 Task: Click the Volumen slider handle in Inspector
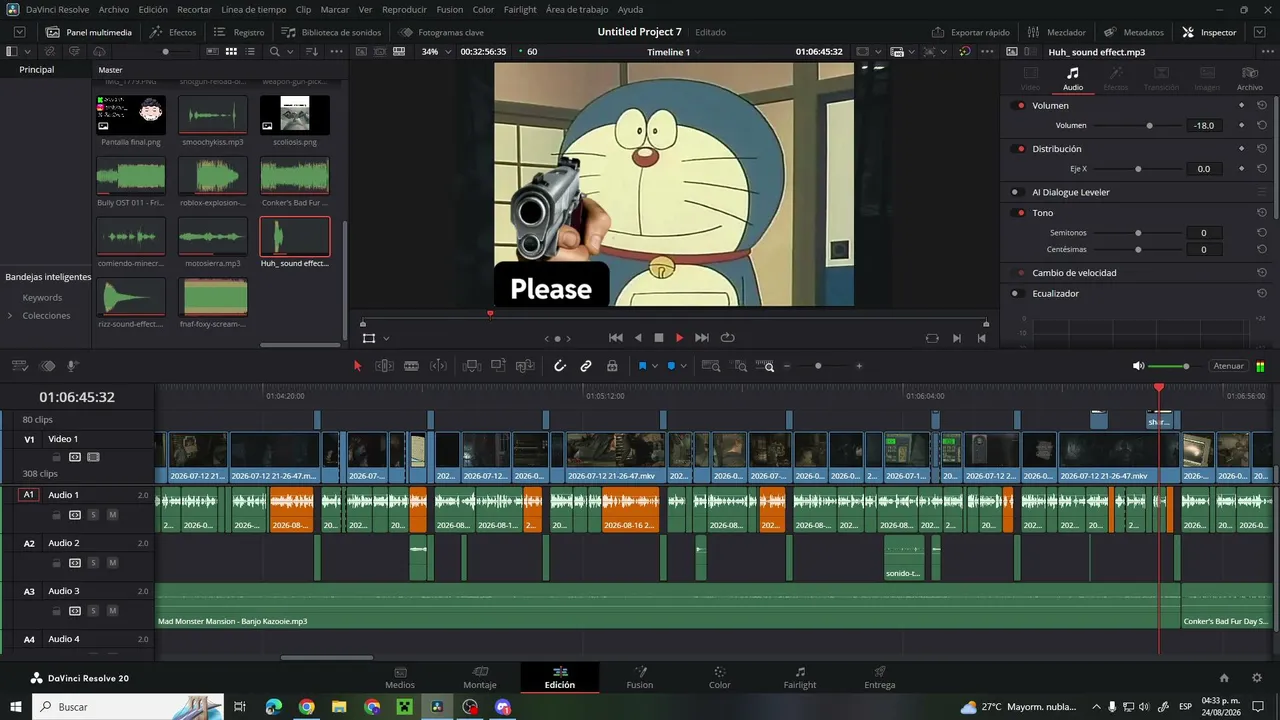click(1149, 126)
